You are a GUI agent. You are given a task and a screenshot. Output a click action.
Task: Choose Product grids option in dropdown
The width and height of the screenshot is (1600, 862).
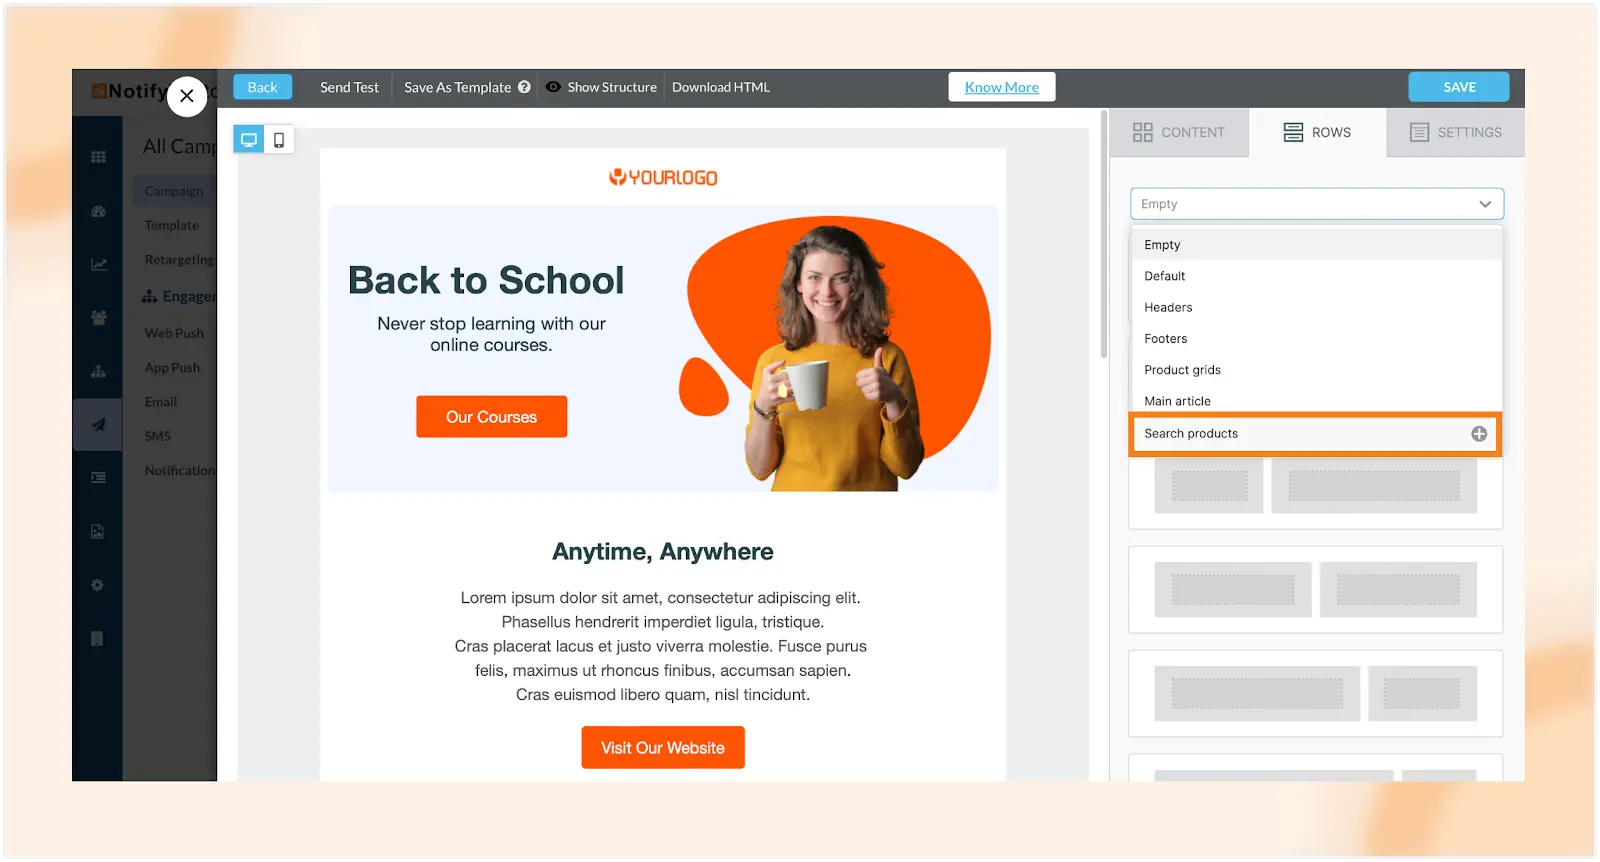point(1182,370)
